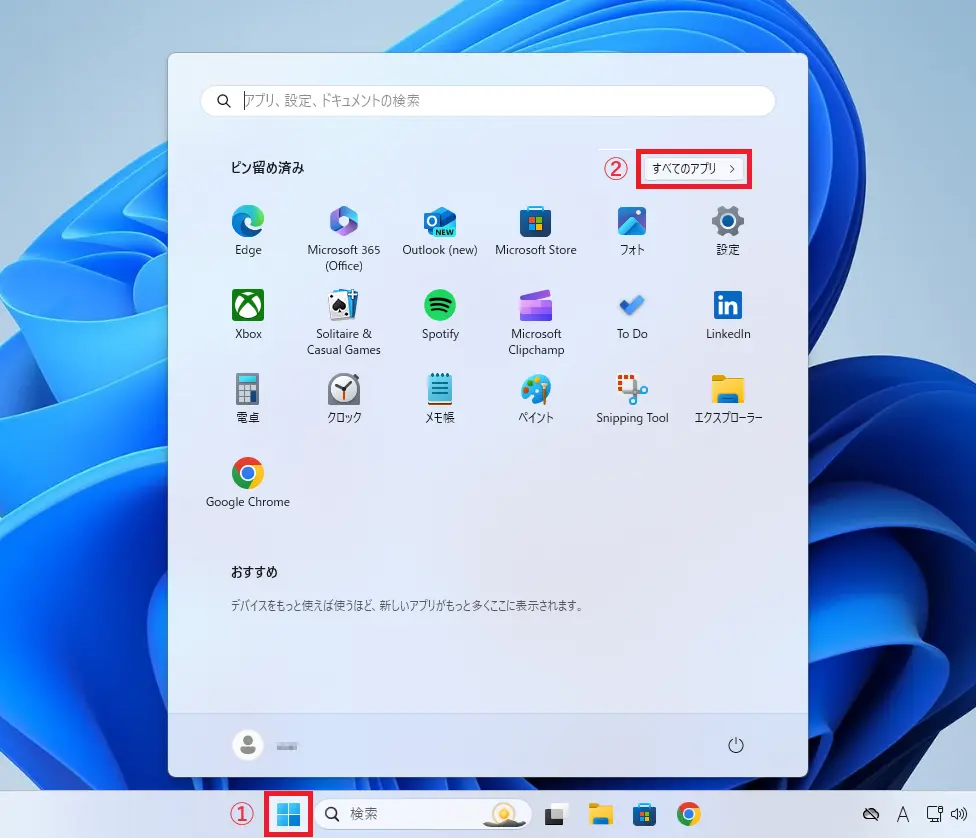Toggle the Task View taskbar button

coord(556,814)
